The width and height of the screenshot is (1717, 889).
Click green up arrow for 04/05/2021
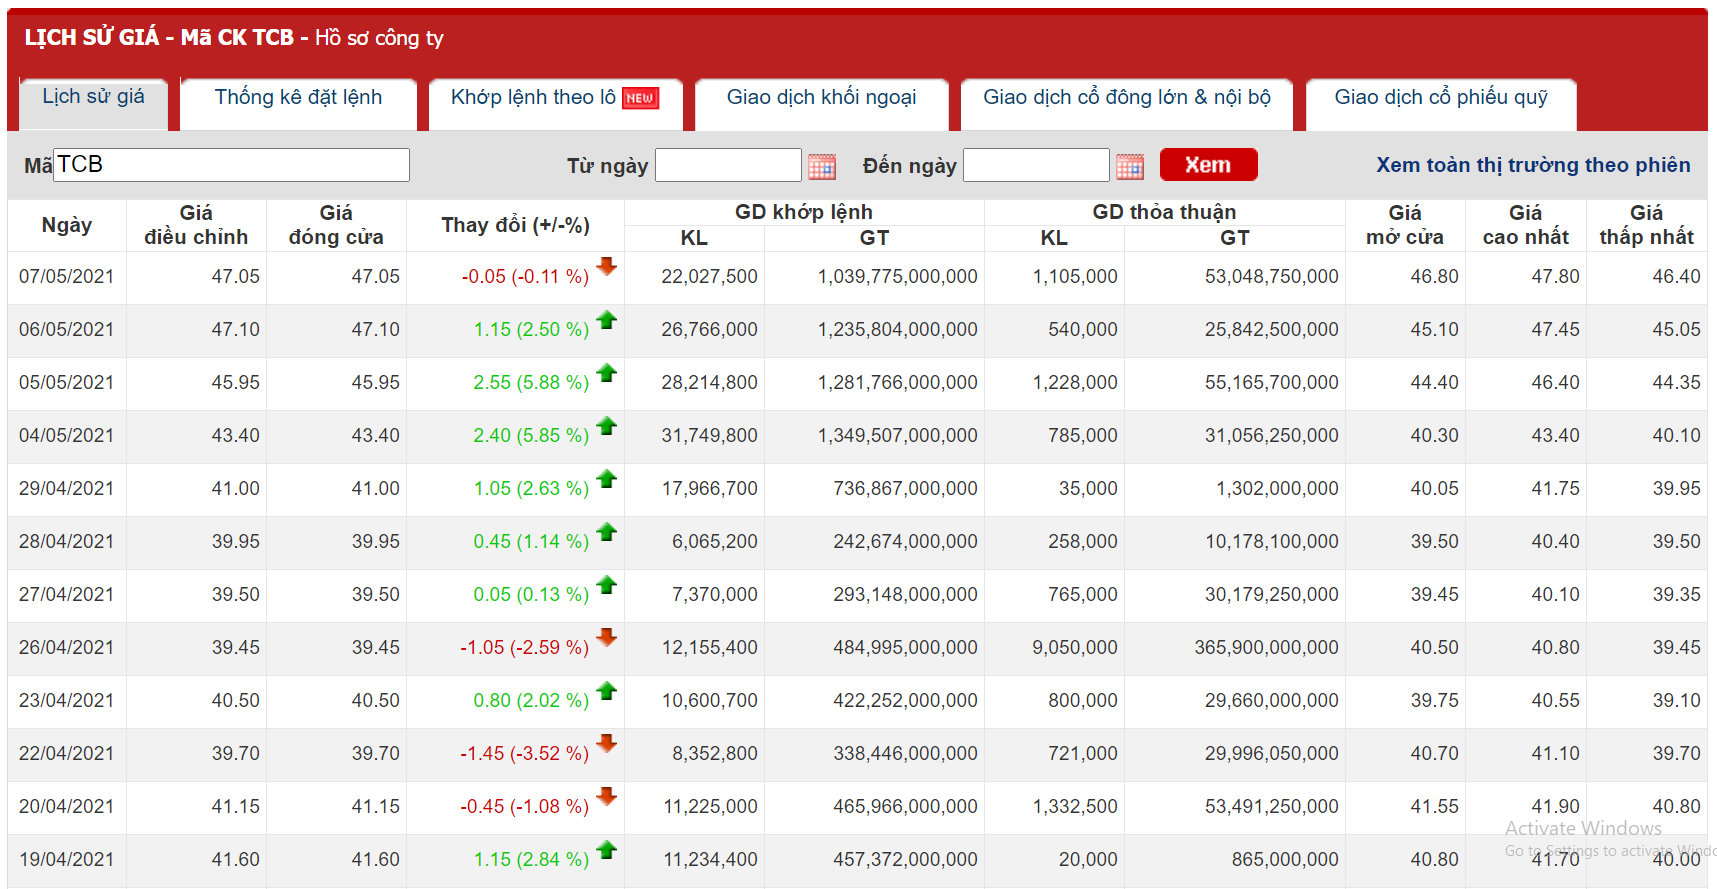tap(606, 426)
